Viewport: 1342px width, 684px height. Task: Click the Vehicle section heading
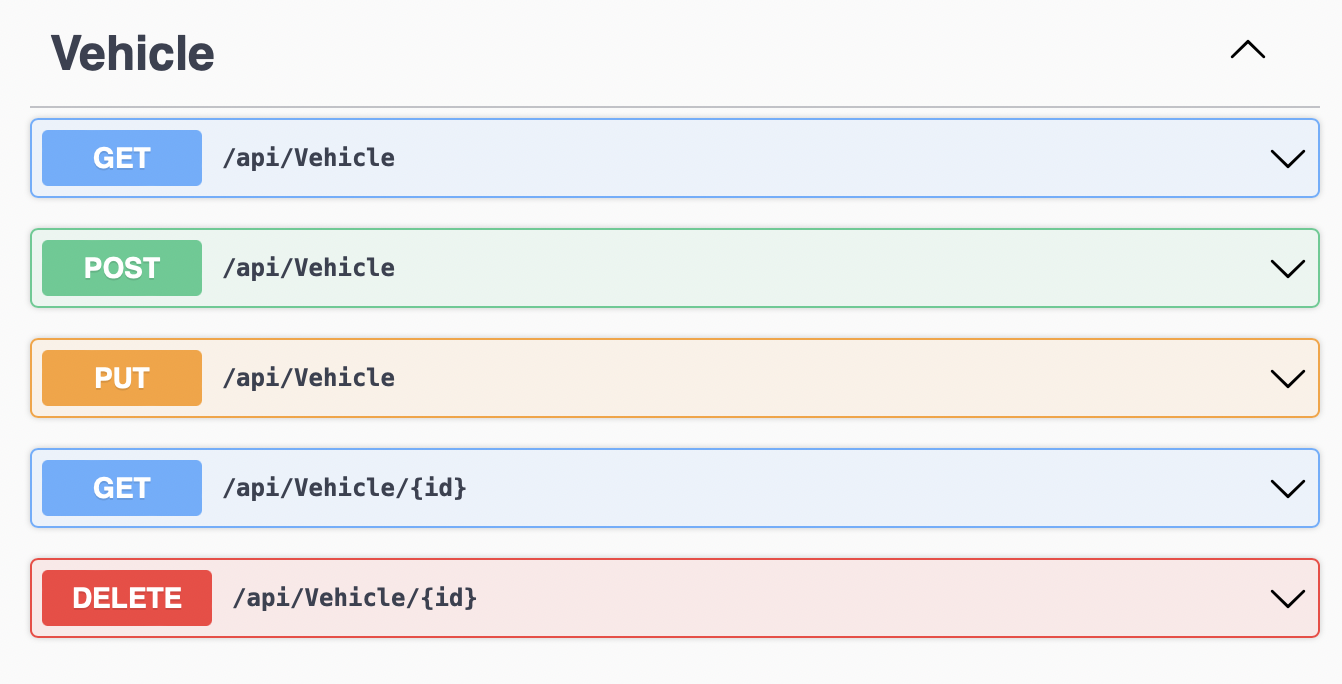tap(133, 53)
